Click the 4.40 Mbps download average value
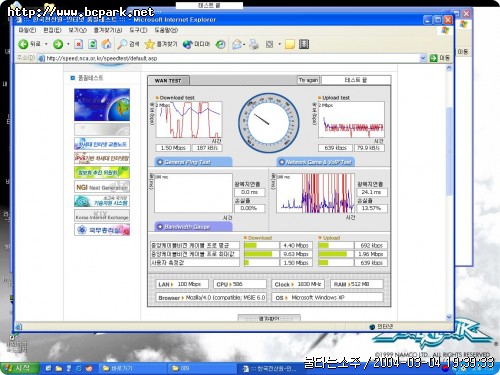This screenshot has height=375, width=500. [x=296, y=245]
